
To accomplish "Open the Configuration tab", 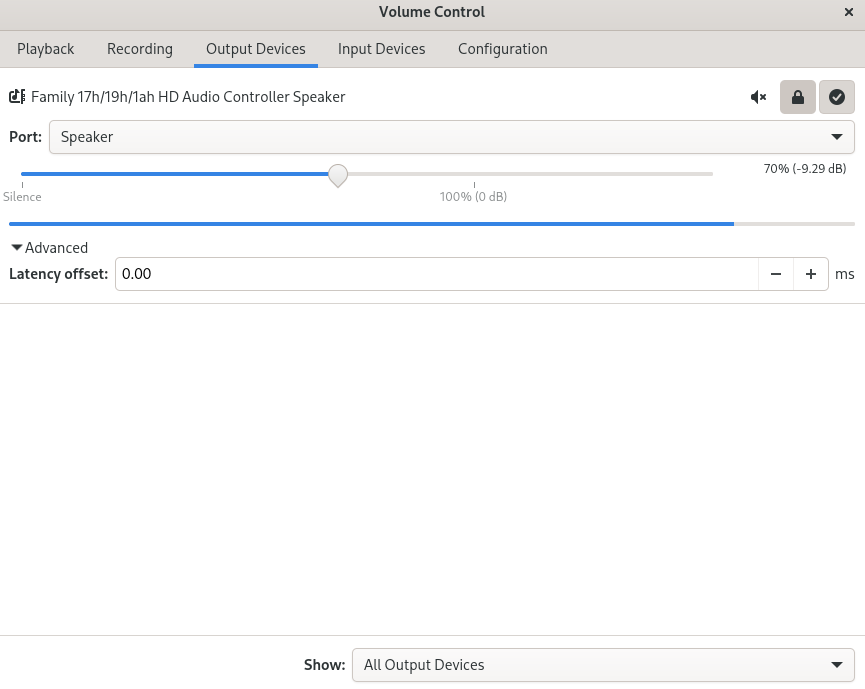I will [502, 48].
